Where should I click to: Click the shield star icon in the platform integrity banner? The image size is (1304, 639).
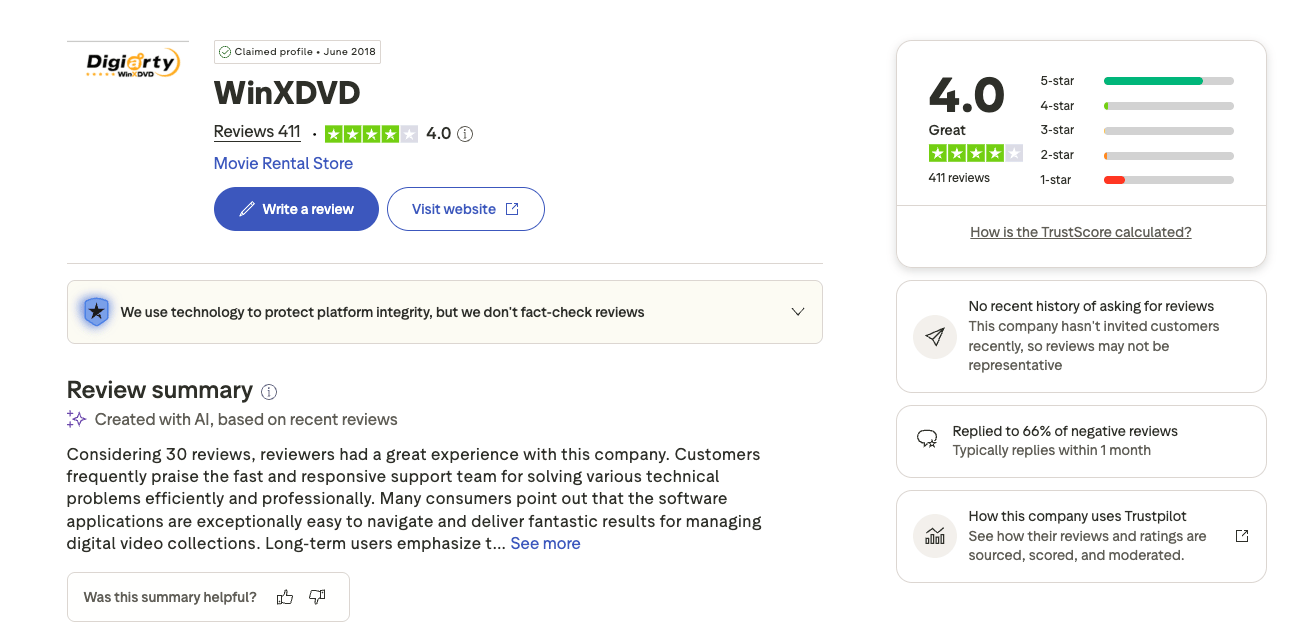96,312
